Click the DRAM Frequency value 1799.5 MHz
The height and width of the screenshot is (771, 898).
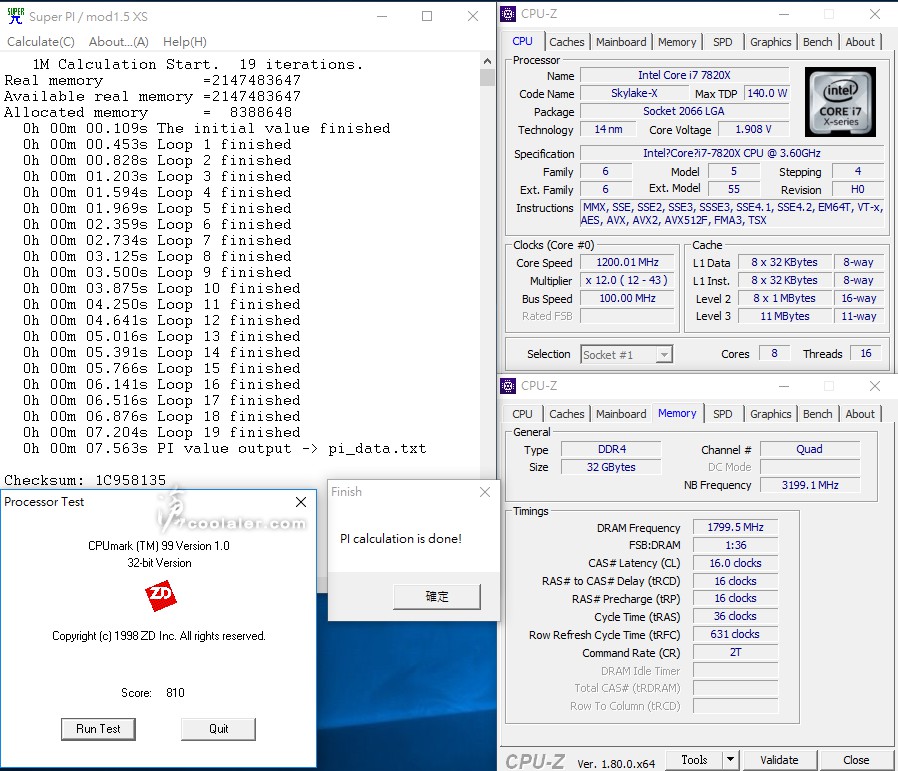pyautogui.click(x=735, y=527)
